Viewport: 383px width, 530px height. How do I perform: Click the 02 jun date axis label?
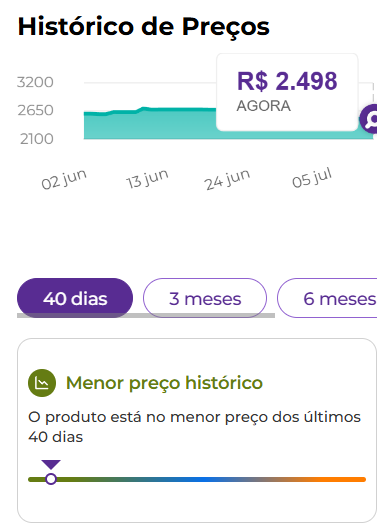(64, 179)
